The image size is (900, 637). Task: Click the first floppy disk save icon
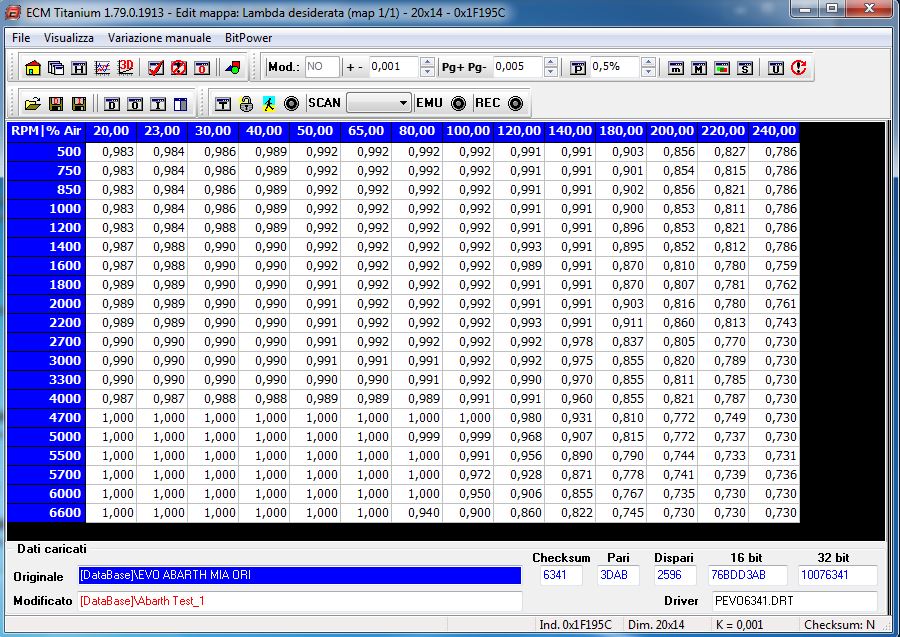[x=56, y=104]
